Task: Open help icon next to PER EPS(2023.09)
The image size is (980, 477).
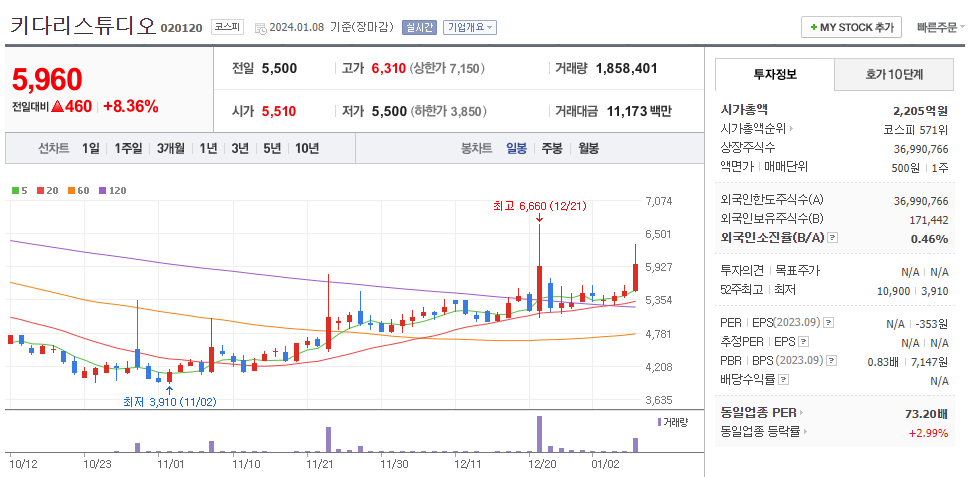Action: coord(829,323)
